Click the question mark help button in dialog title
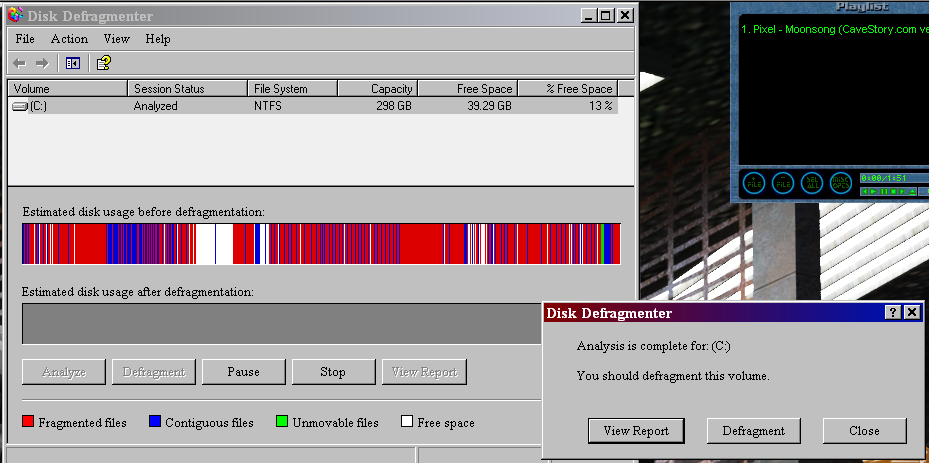The image size is (929, 463). click(892, 312)
